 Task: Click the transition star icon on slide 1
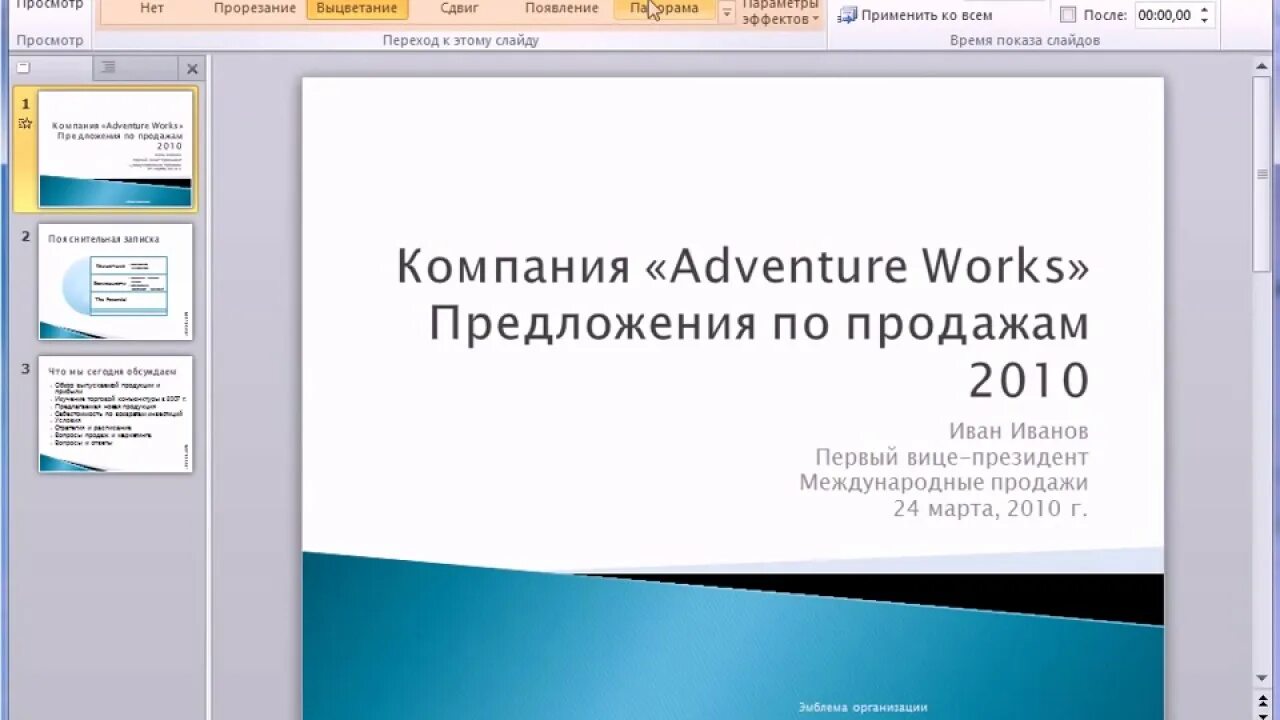click(x=26, y=123)
